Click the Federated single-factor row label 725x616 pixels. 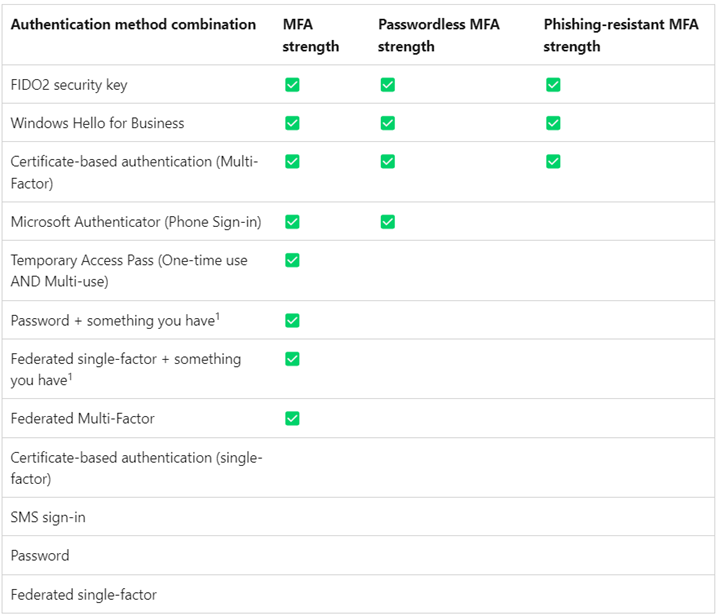[84, 594]
